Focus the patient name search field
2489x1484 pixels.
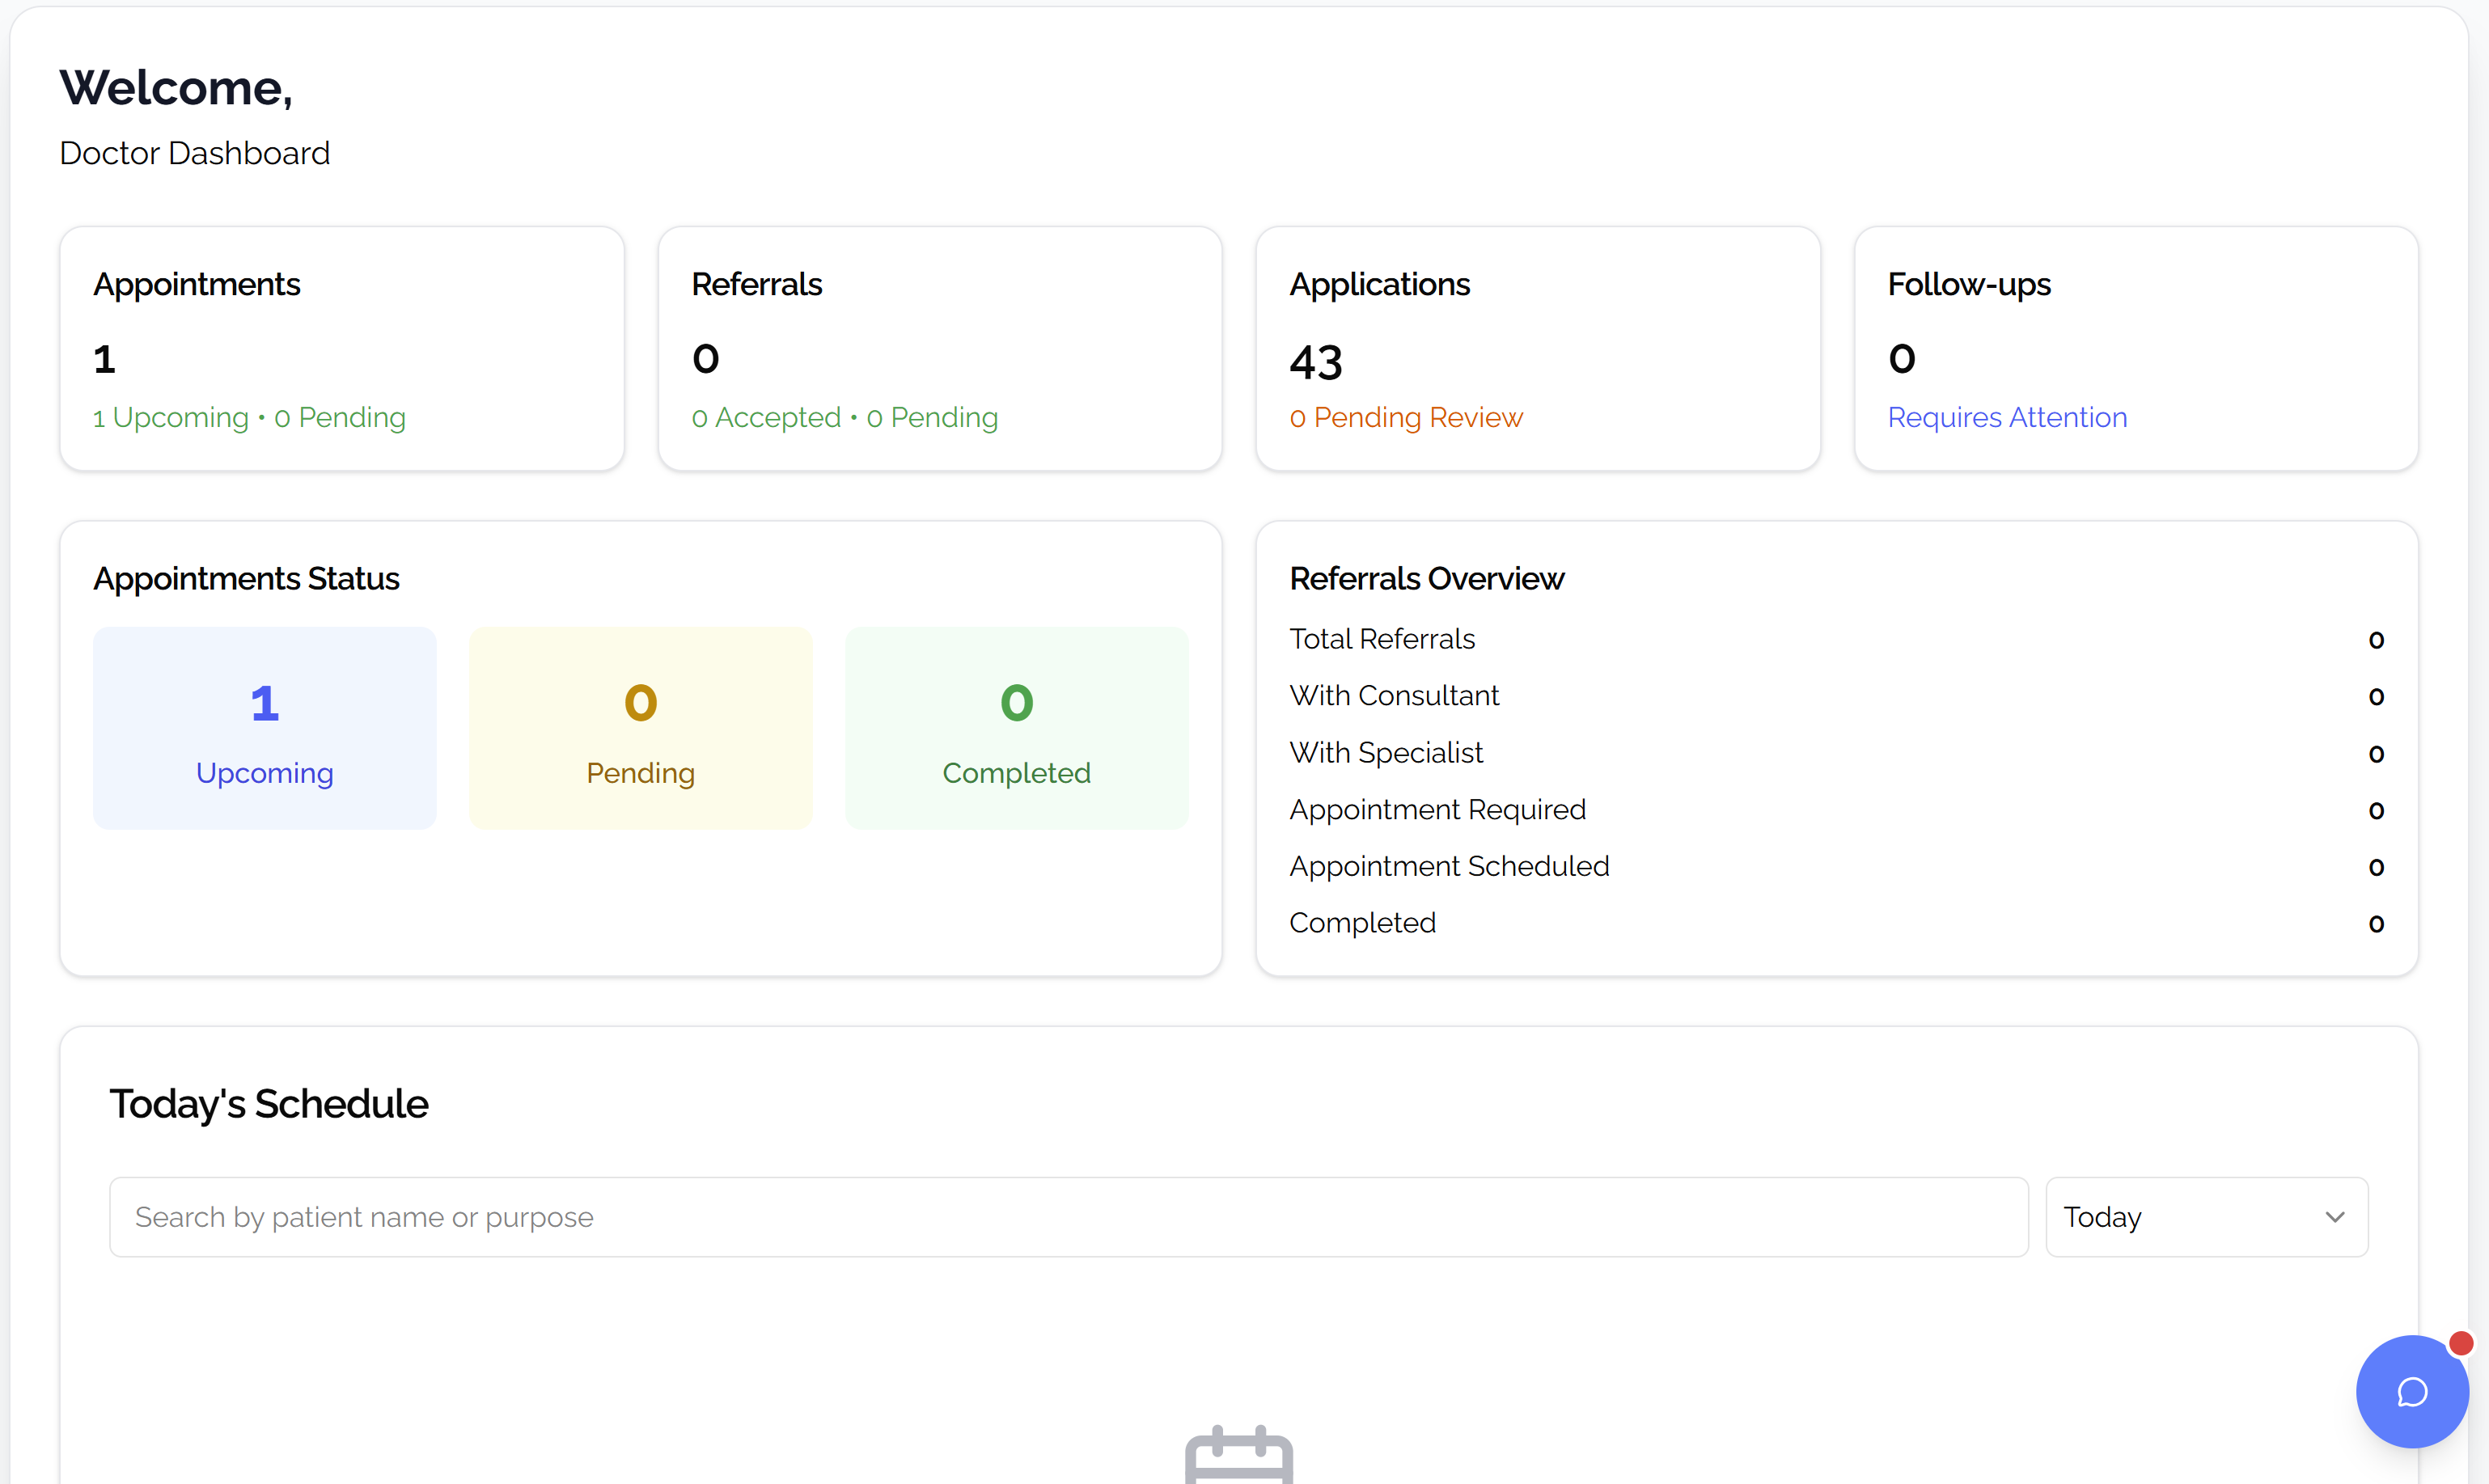point(1068,1217)
